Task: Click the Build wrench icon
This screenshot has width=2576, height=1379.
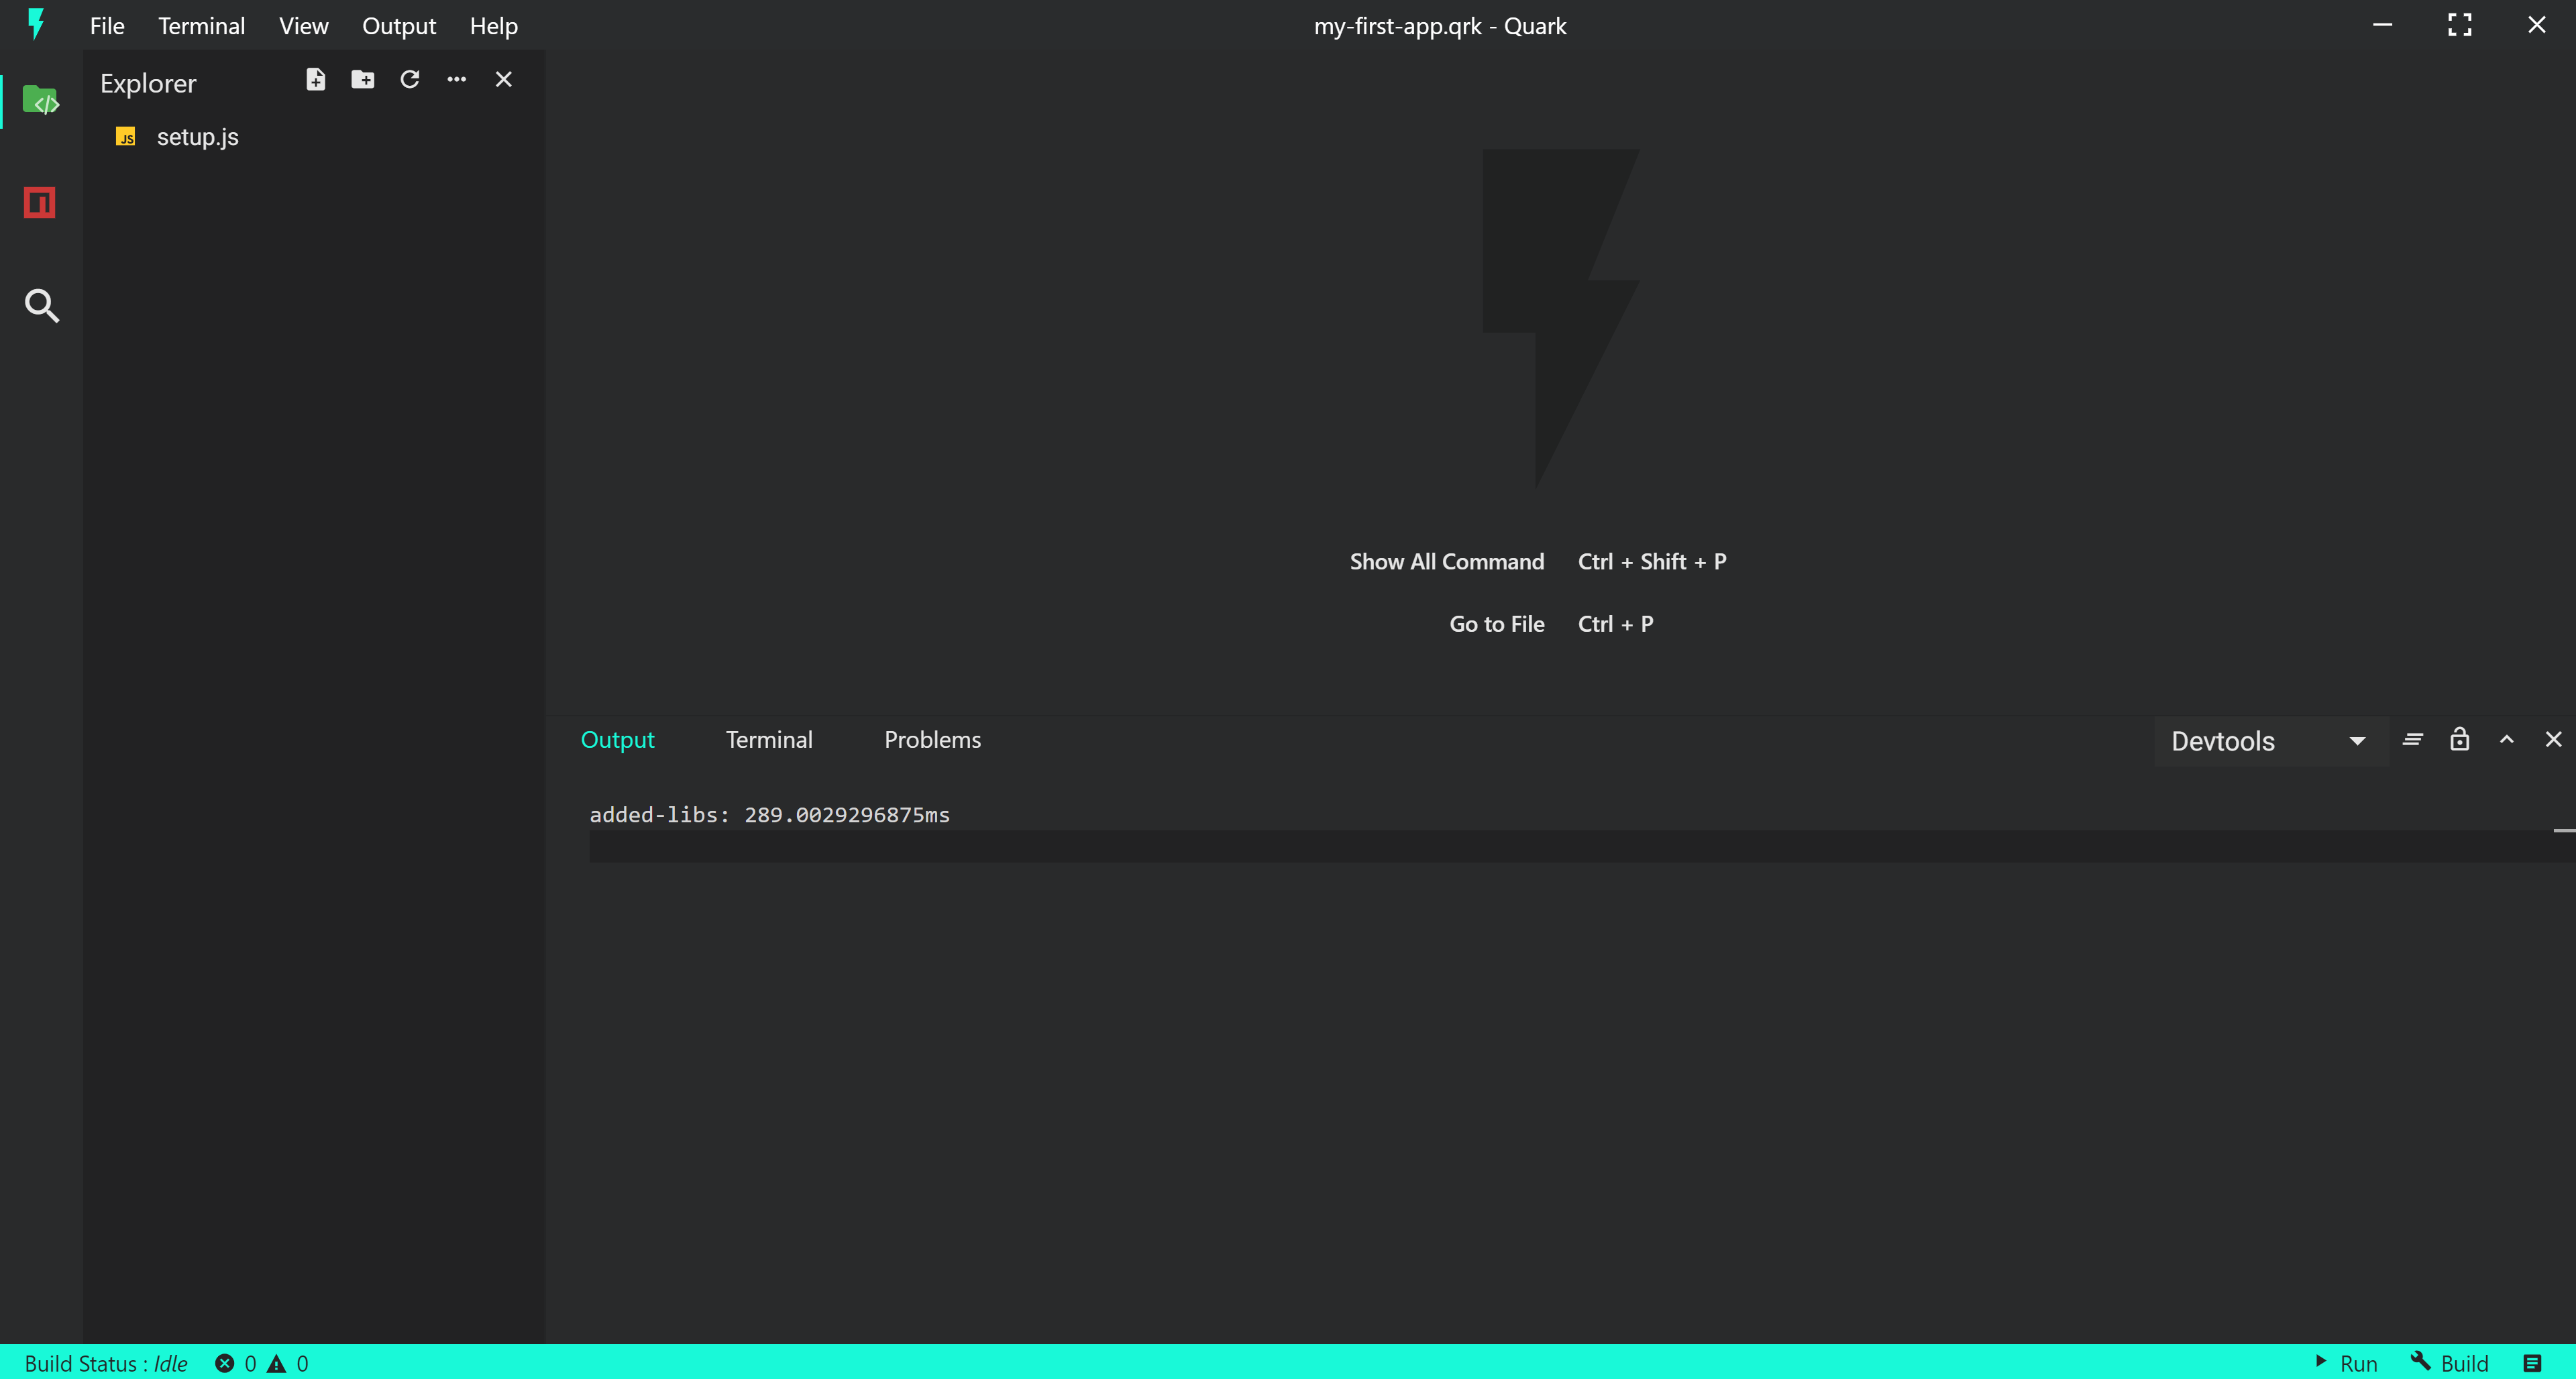Action: 2420,1361
